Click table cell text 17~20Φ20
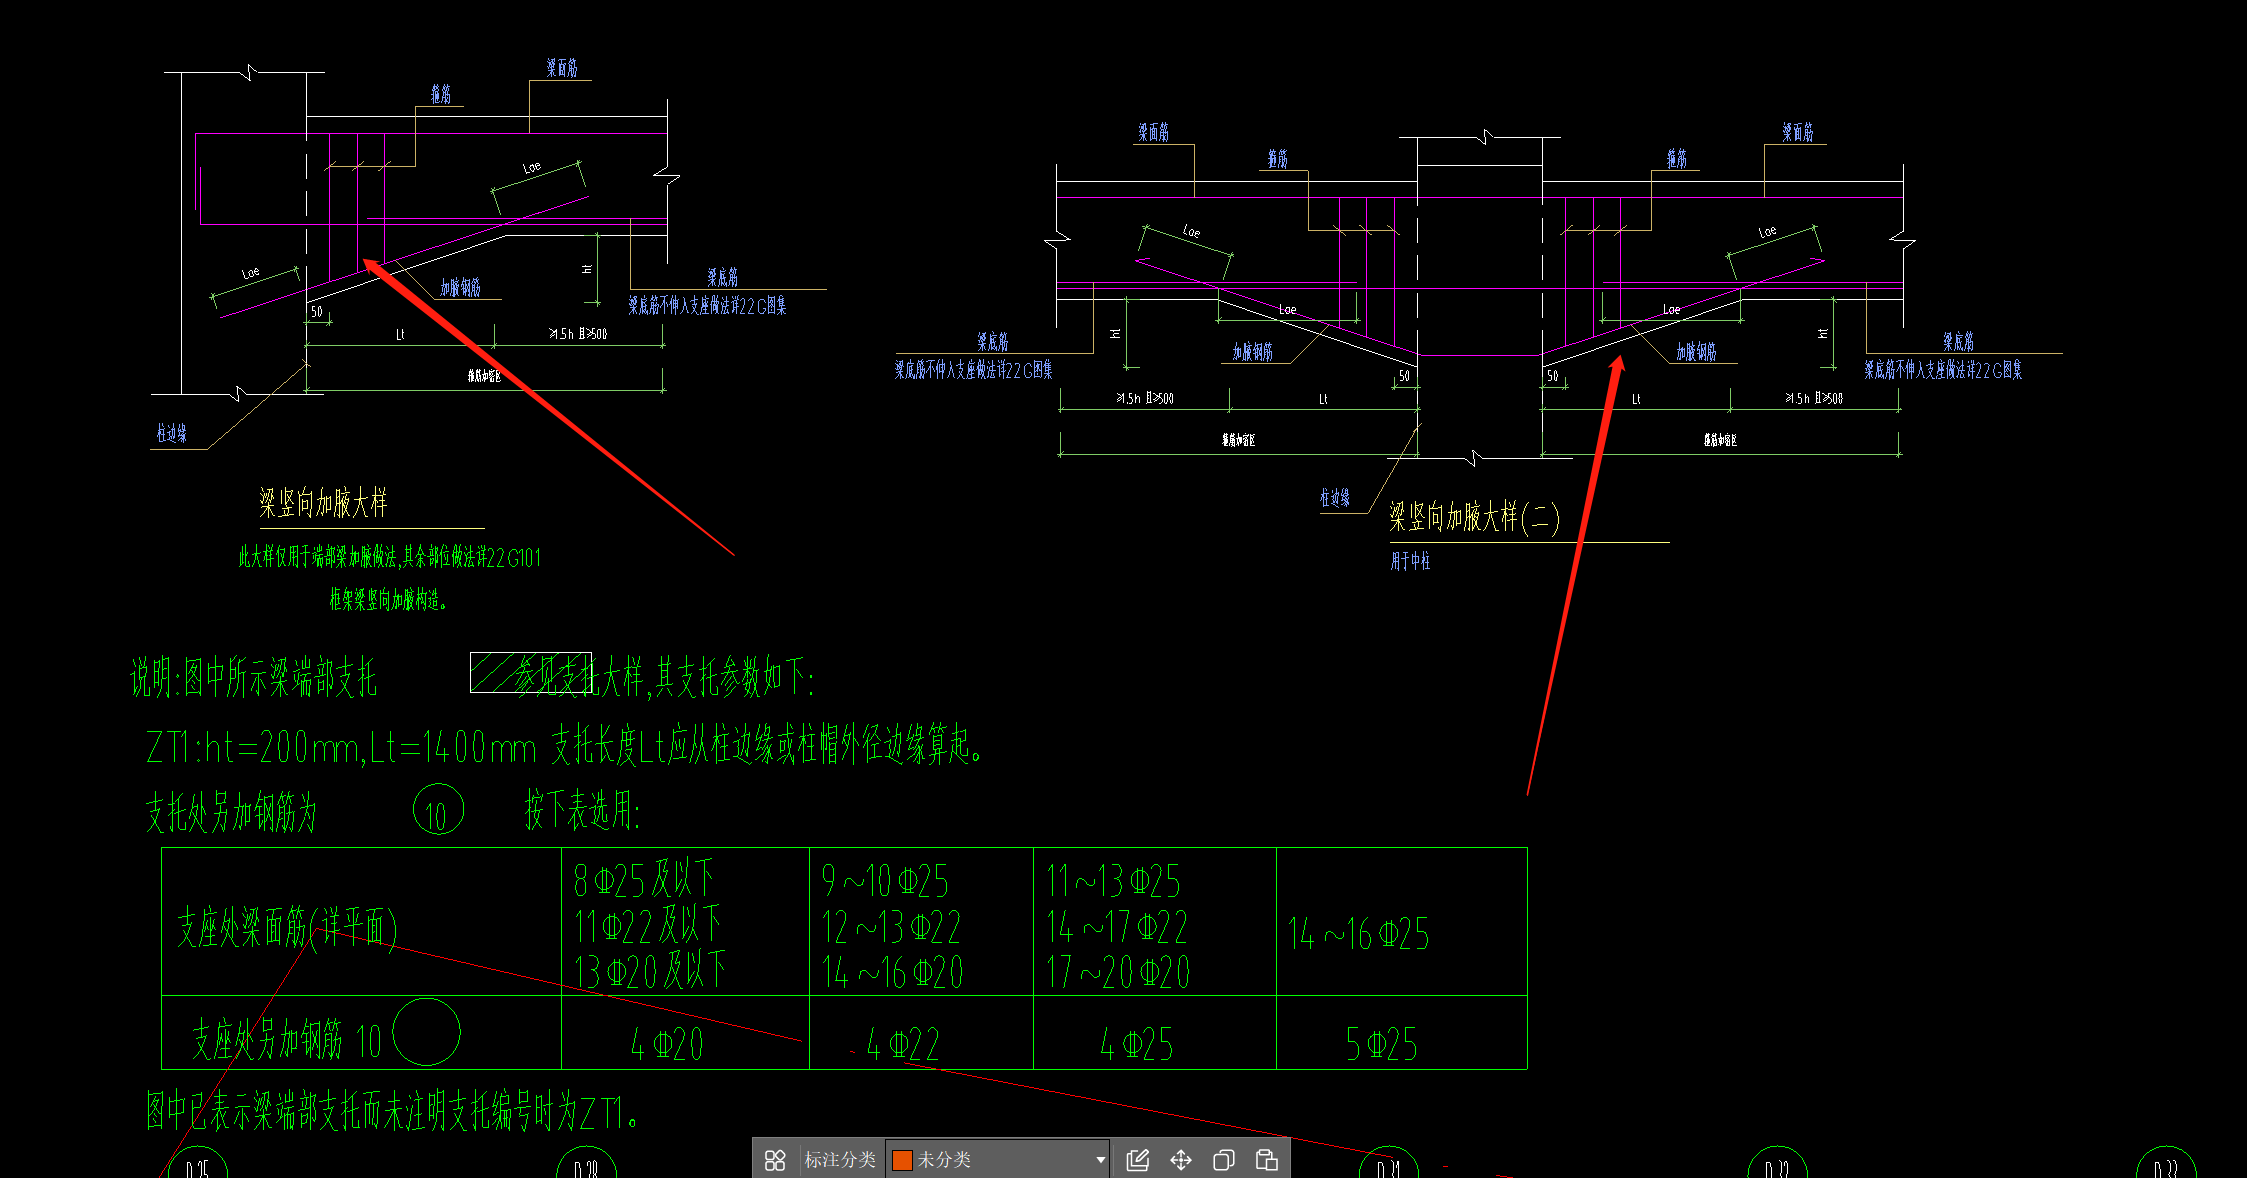This screenshot has width=2247, height=1178. click(x=1118, y=972)
